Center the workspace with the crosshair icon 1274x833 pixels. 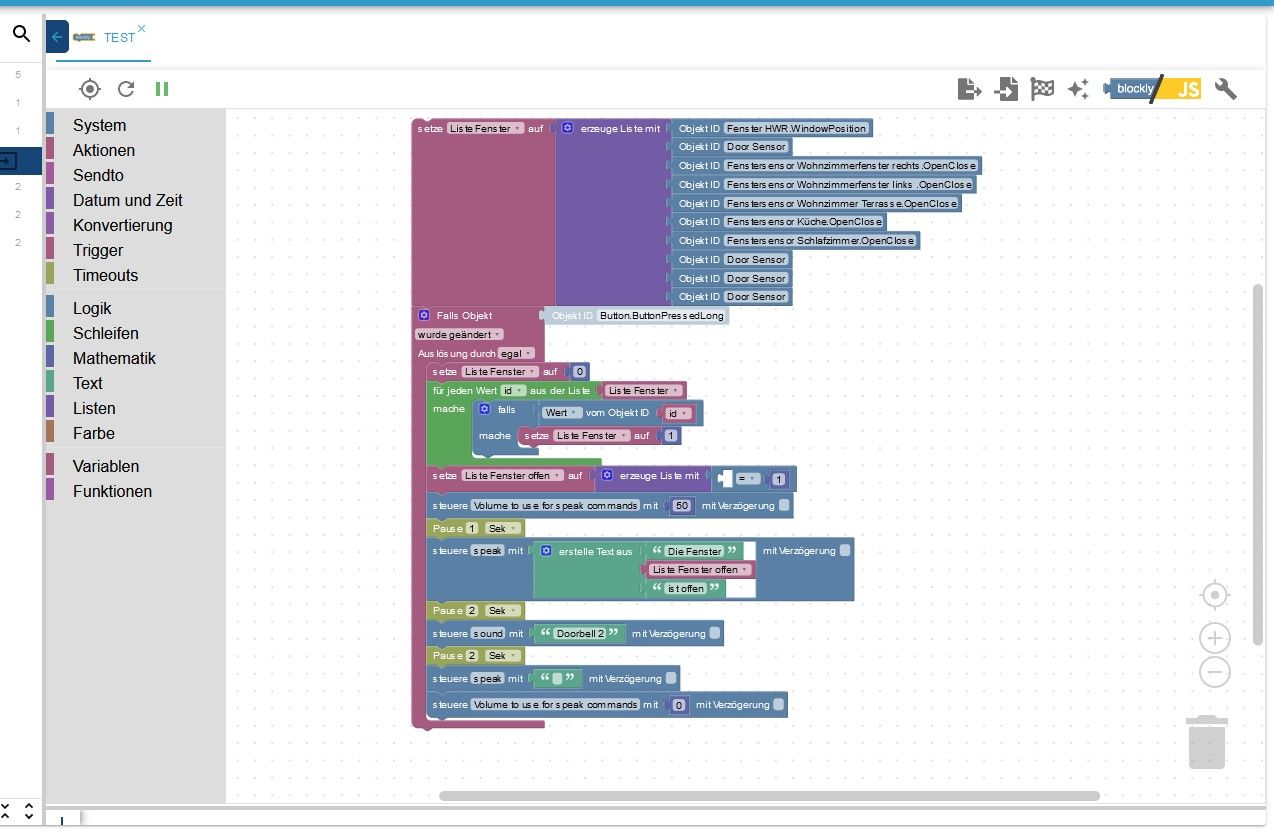tap(1215, 595)
